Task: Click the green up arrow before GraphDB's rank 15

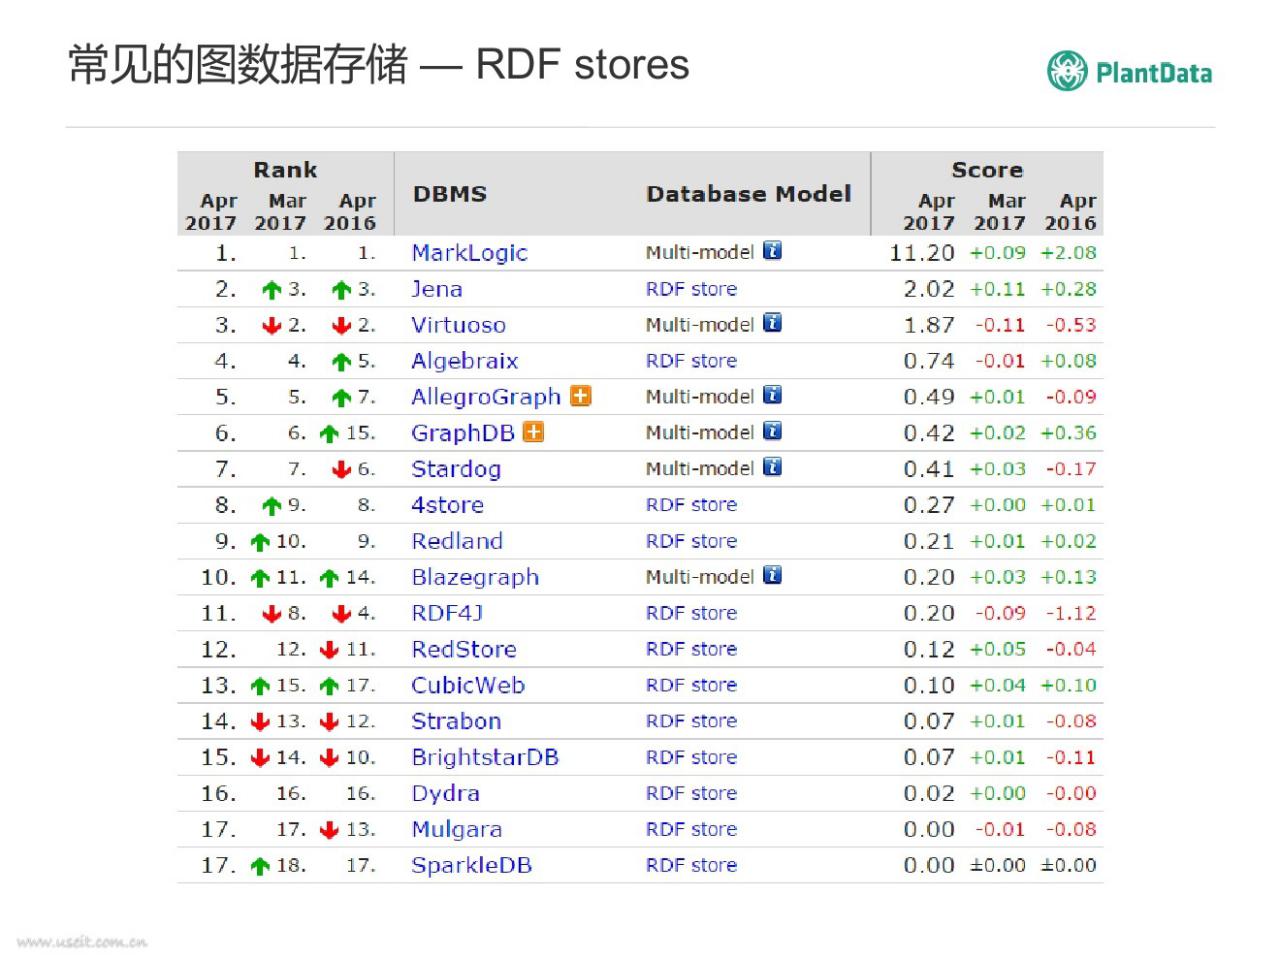Action: (329, 434)
